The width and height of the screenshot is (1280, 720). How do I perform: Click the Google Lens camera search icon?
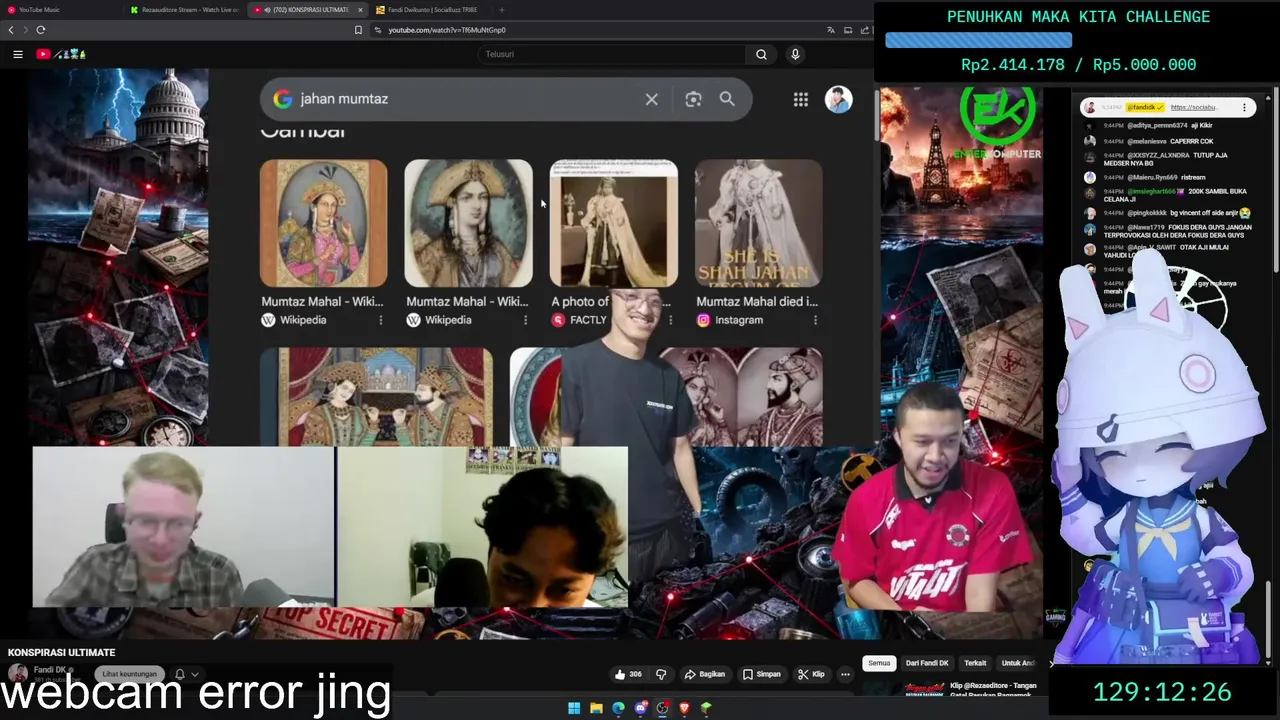[x=693, y=99]
